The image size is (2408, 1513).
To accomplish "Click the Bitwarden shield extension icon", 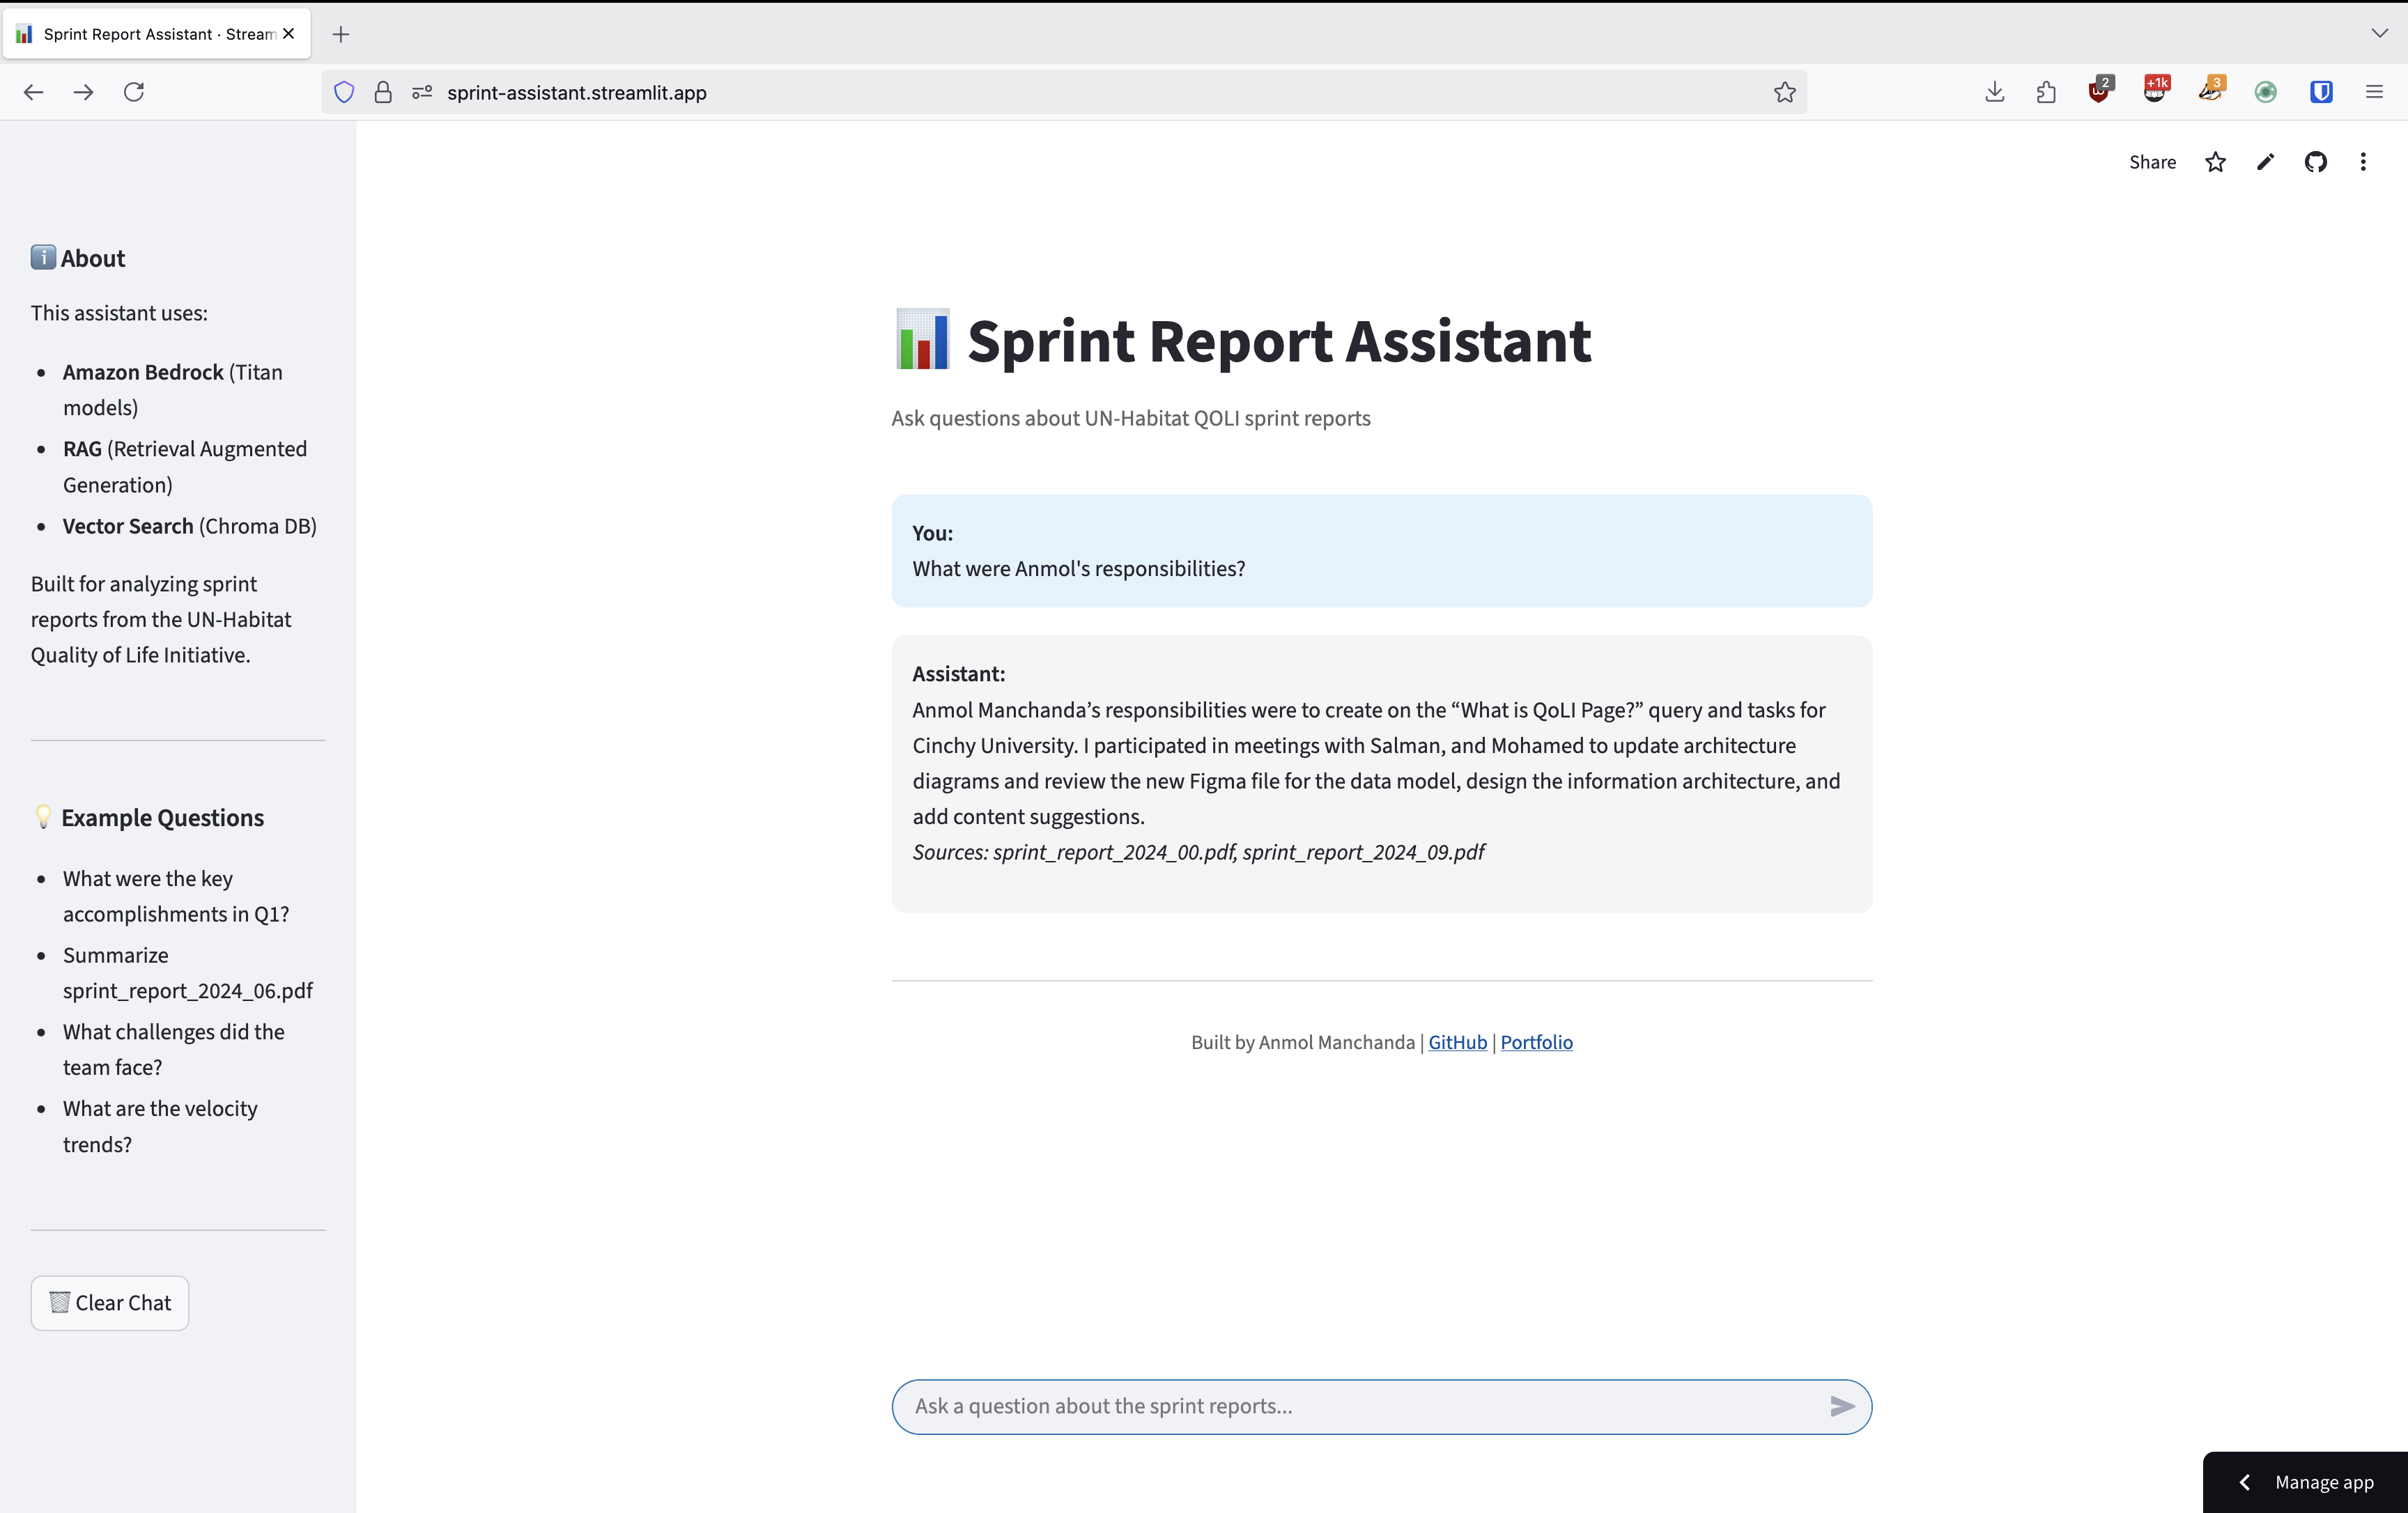I will click(2321, 92).
